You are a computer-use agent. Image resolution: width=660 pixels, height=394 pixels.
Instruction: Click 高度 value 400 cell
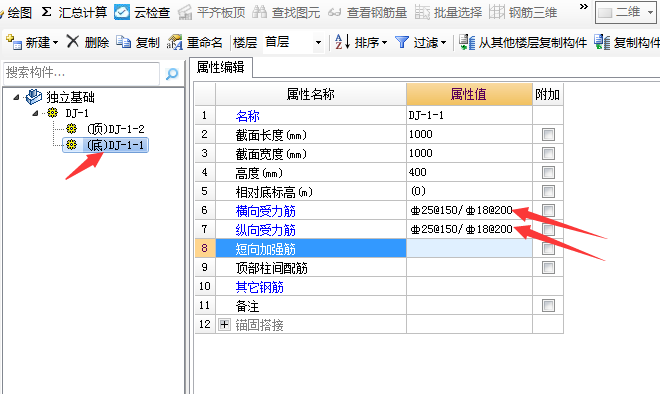pos(469,172)
